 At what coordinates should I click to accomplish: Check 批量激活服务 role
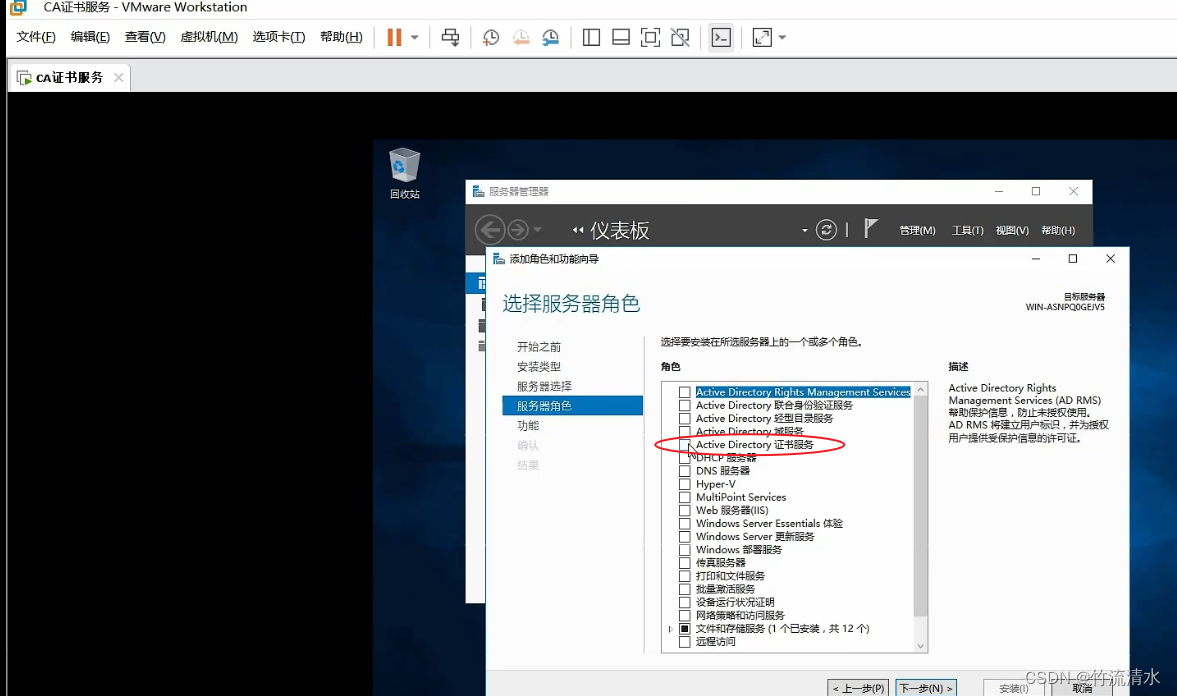pos(685,589)
